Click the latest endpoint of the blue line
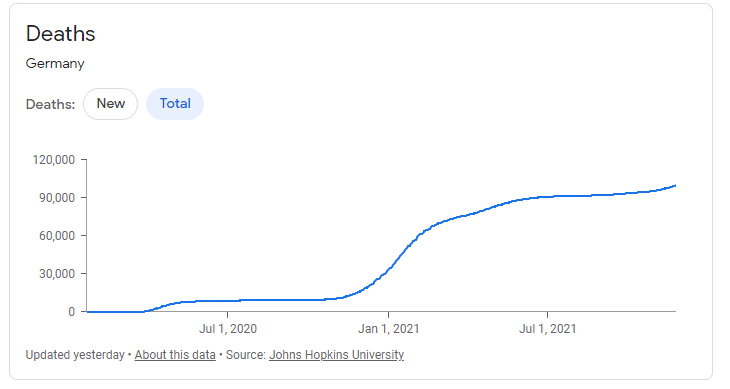Screen dimensions: 730x389 pos(675,186)
